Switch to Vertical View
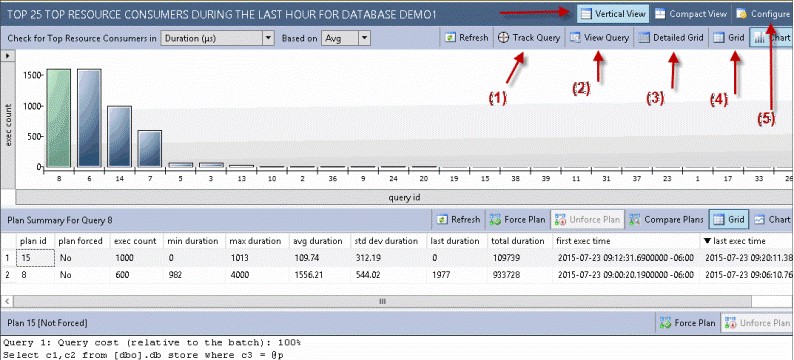794x360 pixels. tap(613, 14)
